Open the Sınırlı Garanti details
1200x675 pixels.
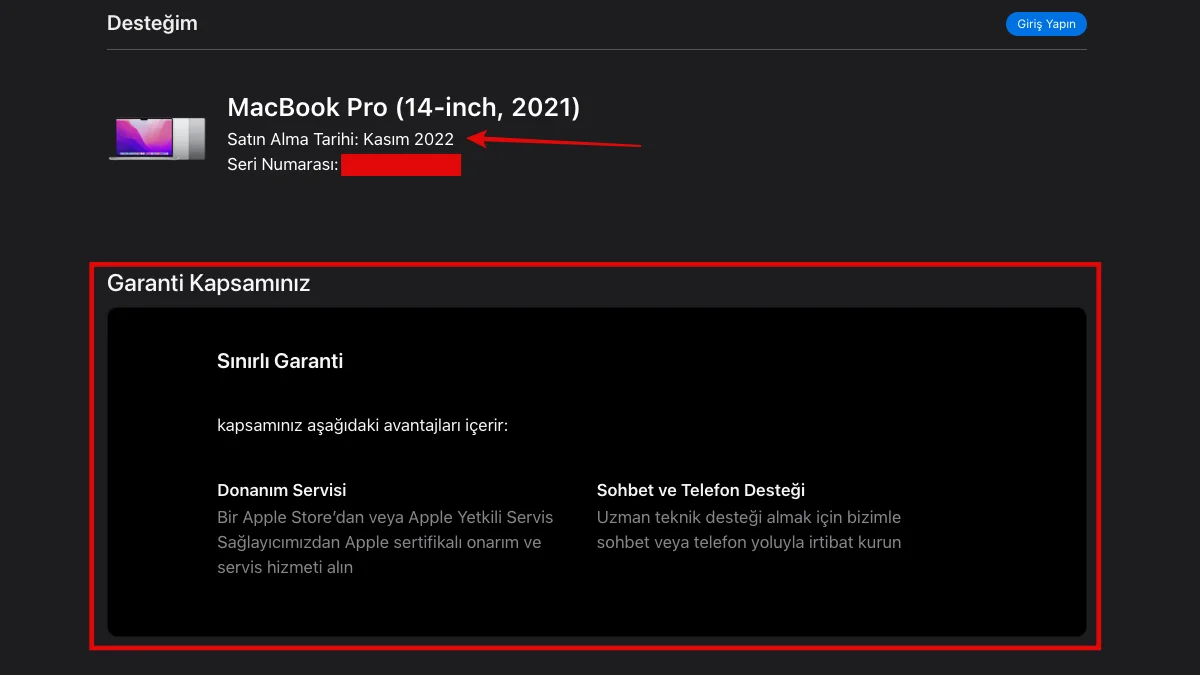[280, 360]
